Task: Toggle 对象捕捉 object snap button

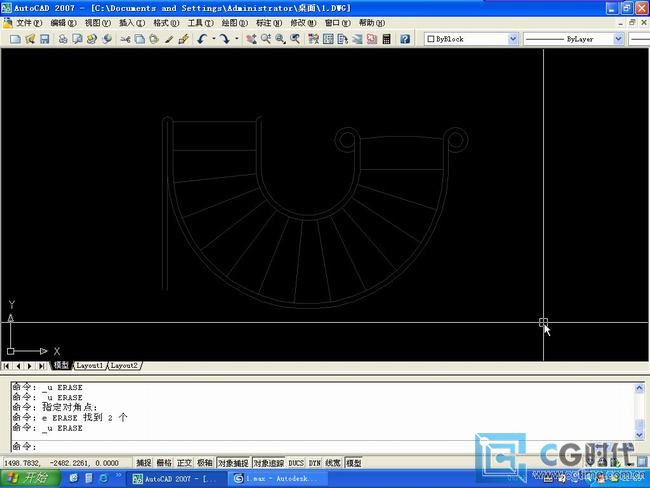Action: click(x=233, y=463)
